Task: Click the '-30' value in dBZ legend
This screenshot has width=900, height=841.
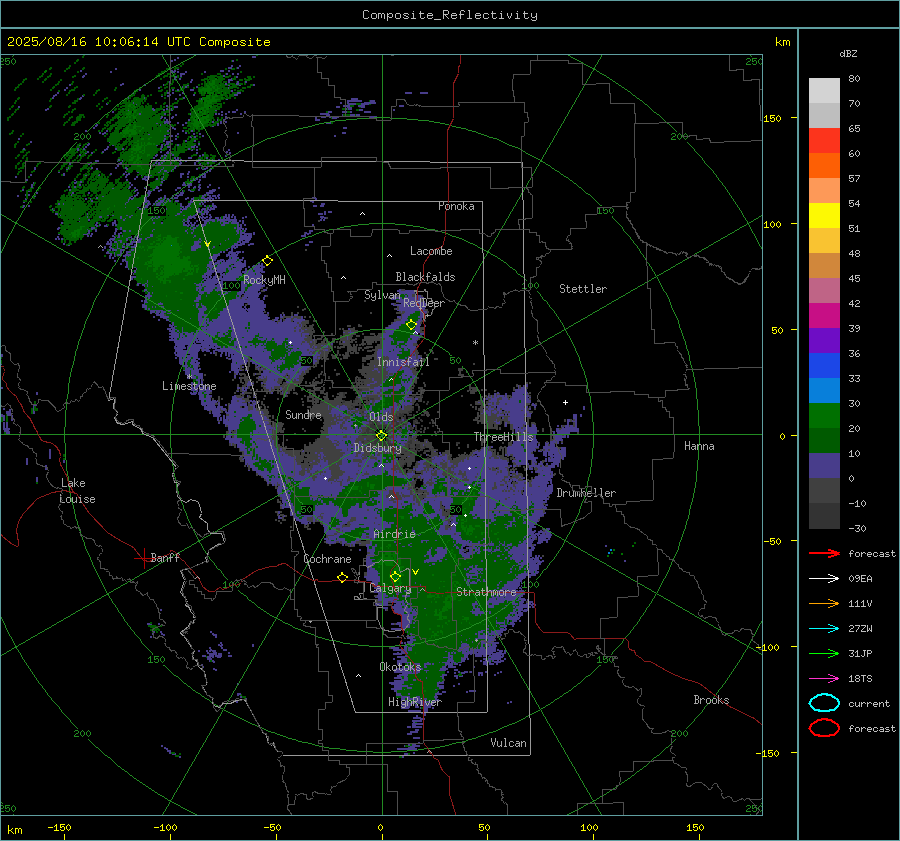Action: [857, 528]
